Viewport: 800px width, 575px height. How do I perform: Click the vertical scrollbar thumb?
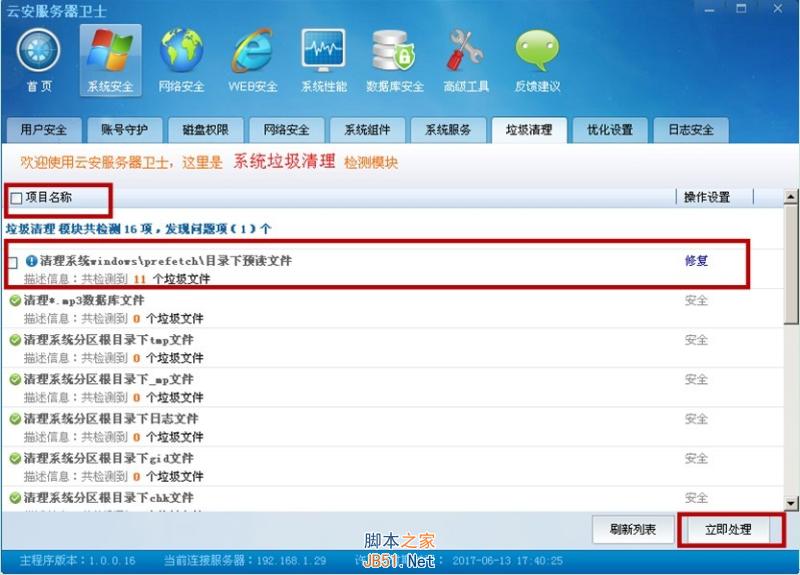[791, 264]
